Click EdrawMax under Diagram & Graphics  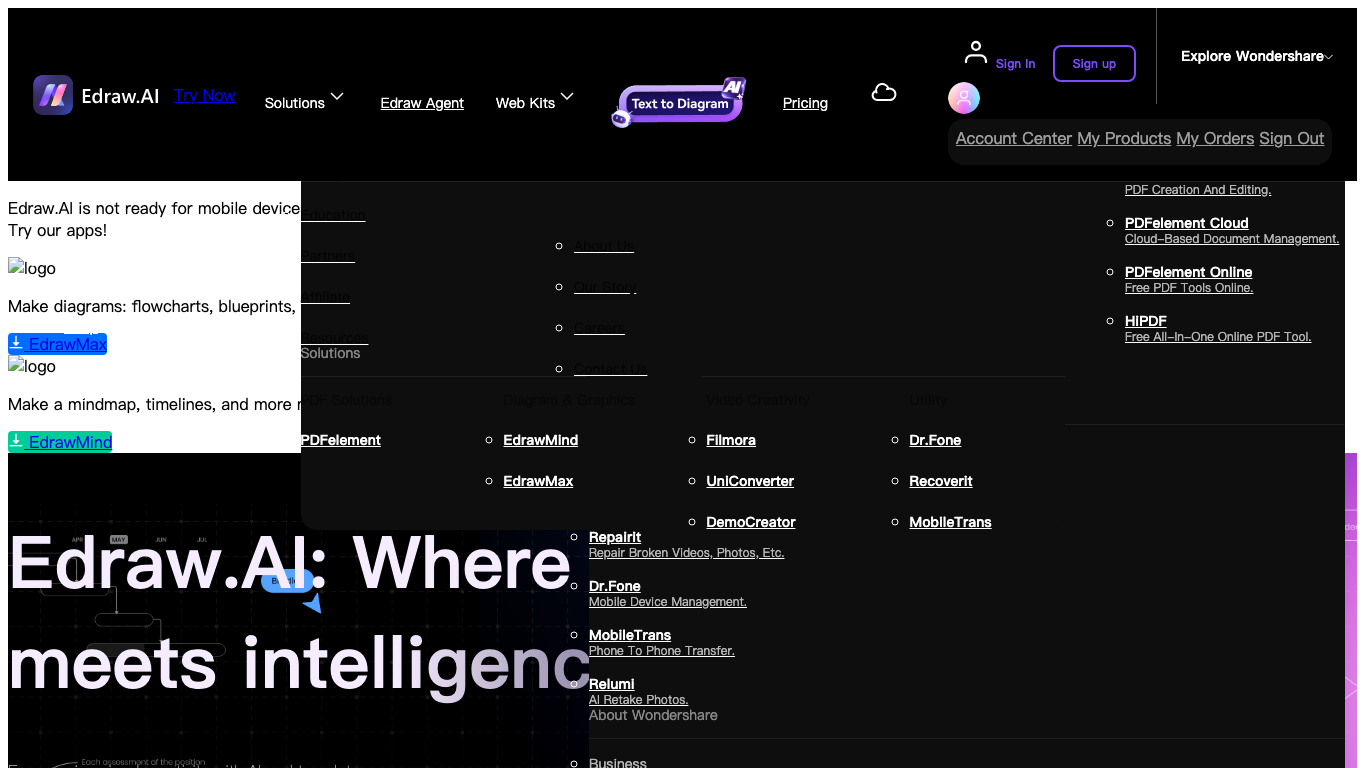[x=538, y=481]
